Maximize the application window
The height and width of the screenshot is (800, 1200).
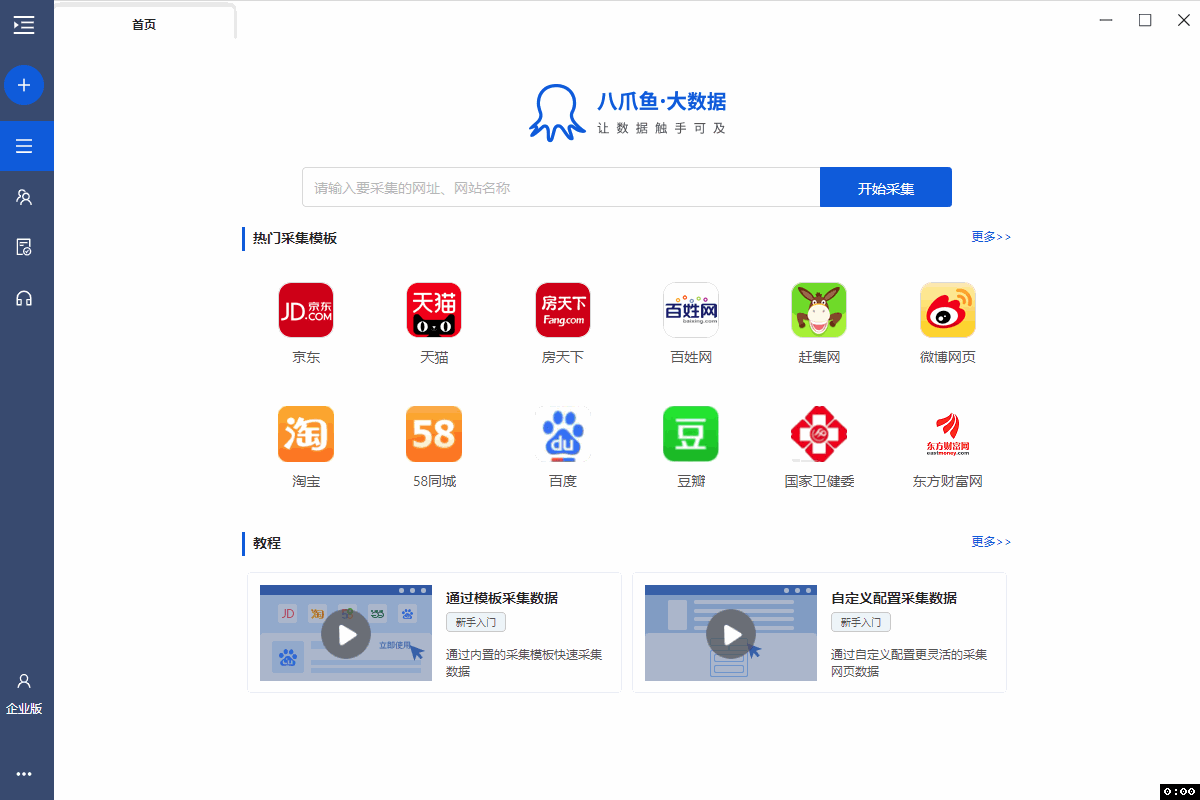(x=1145, y=20)
